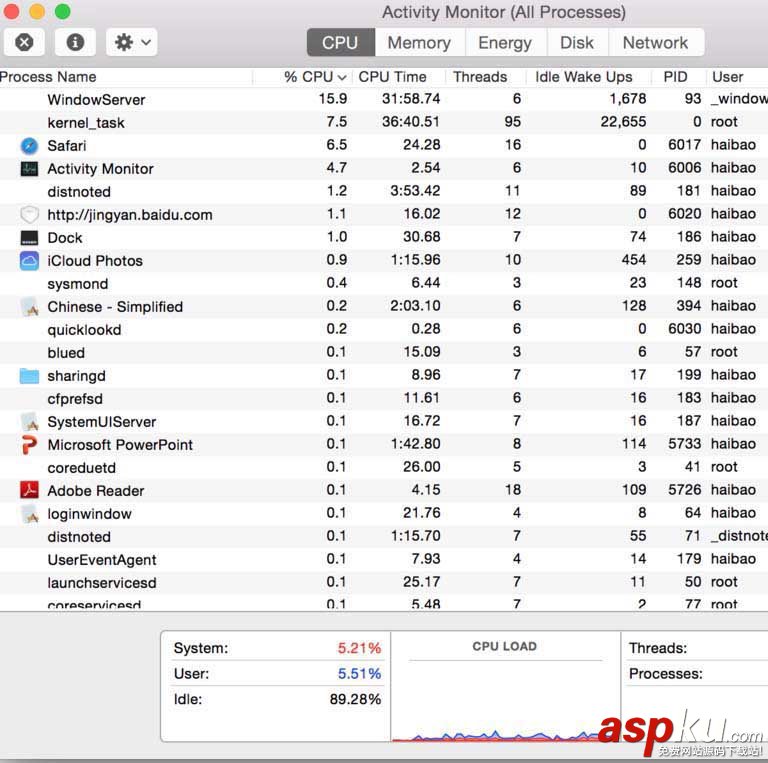Select the sharingd process name
The height and width of the screenshot is (763, 768).
click(76, 376)
